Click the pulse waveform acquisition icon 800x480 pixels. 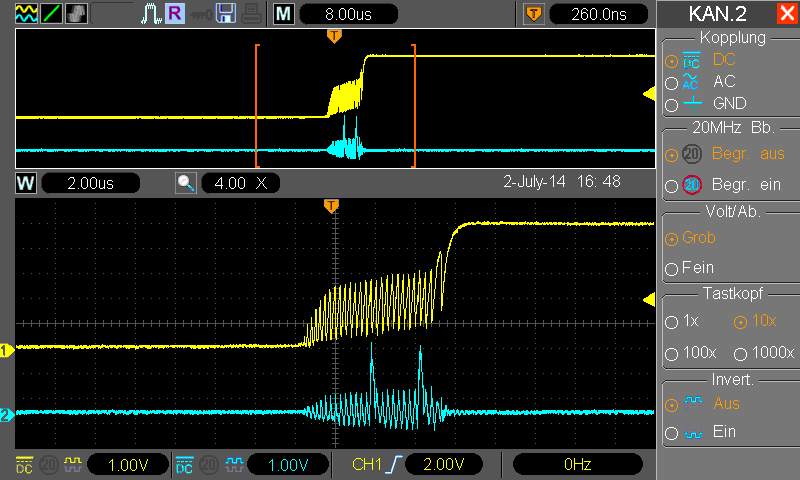tap(151, 14)
